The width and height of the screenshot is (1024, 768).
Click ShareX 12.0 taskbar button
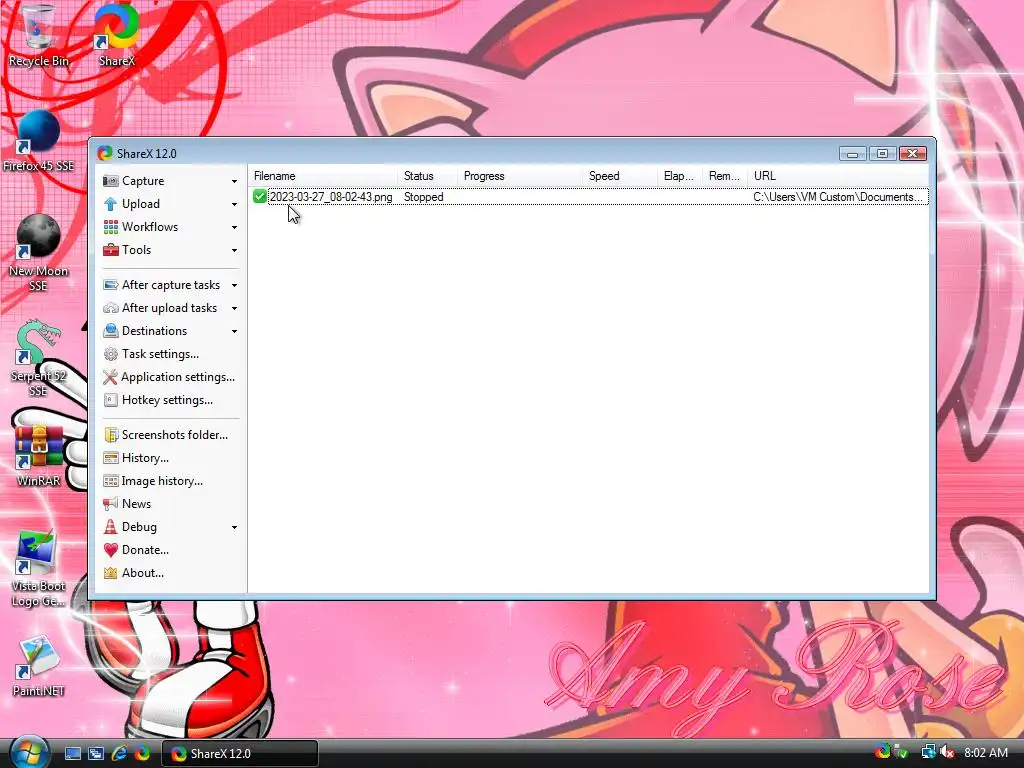click(240, 754)
